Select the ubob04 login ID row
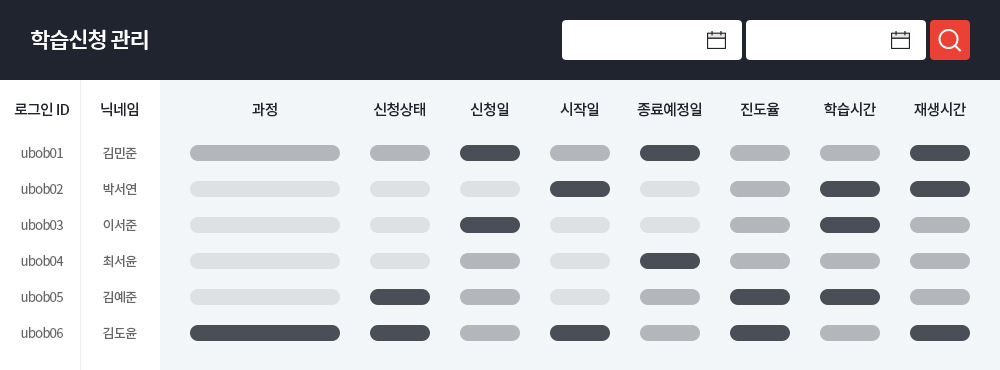Viewport: 1000px width, 370px height. [x=42, y=261]
